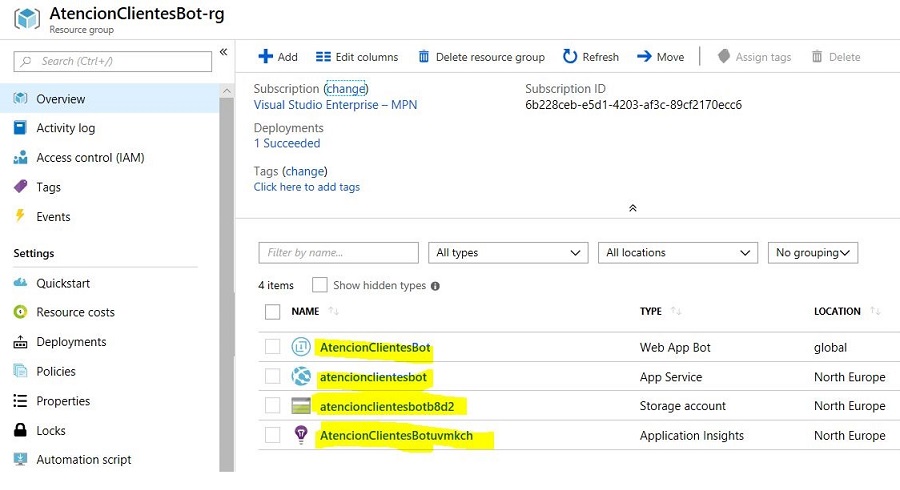Click the App Service globe icon
The width and height of the screenshot is (900, 490).
click(301, 376)
